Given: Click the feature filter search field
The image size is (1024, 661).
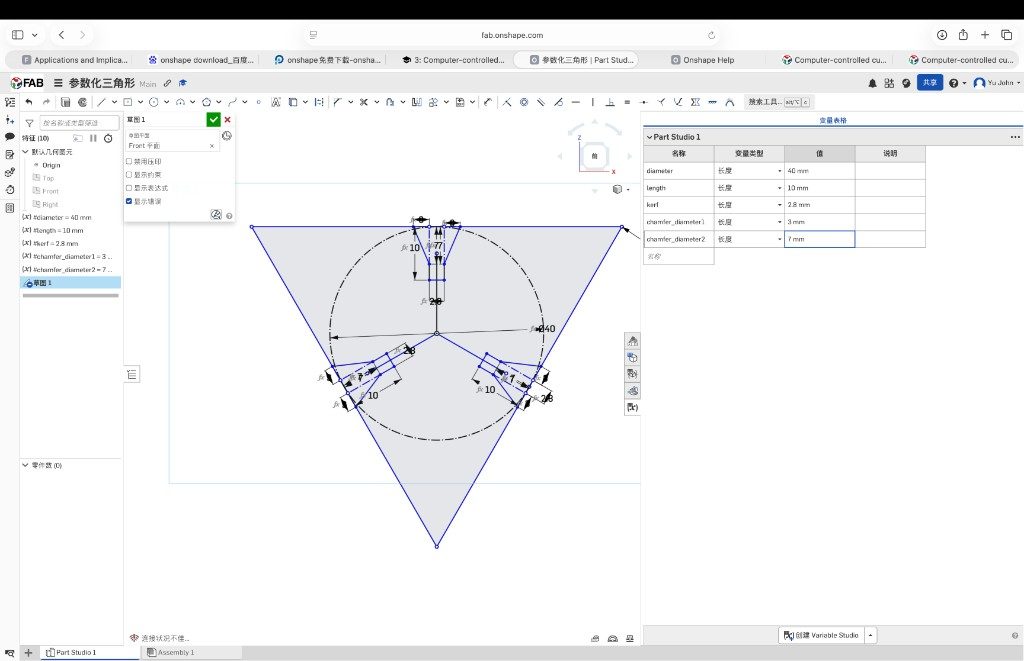Looking at the screenshot, I should click(79, 123).
